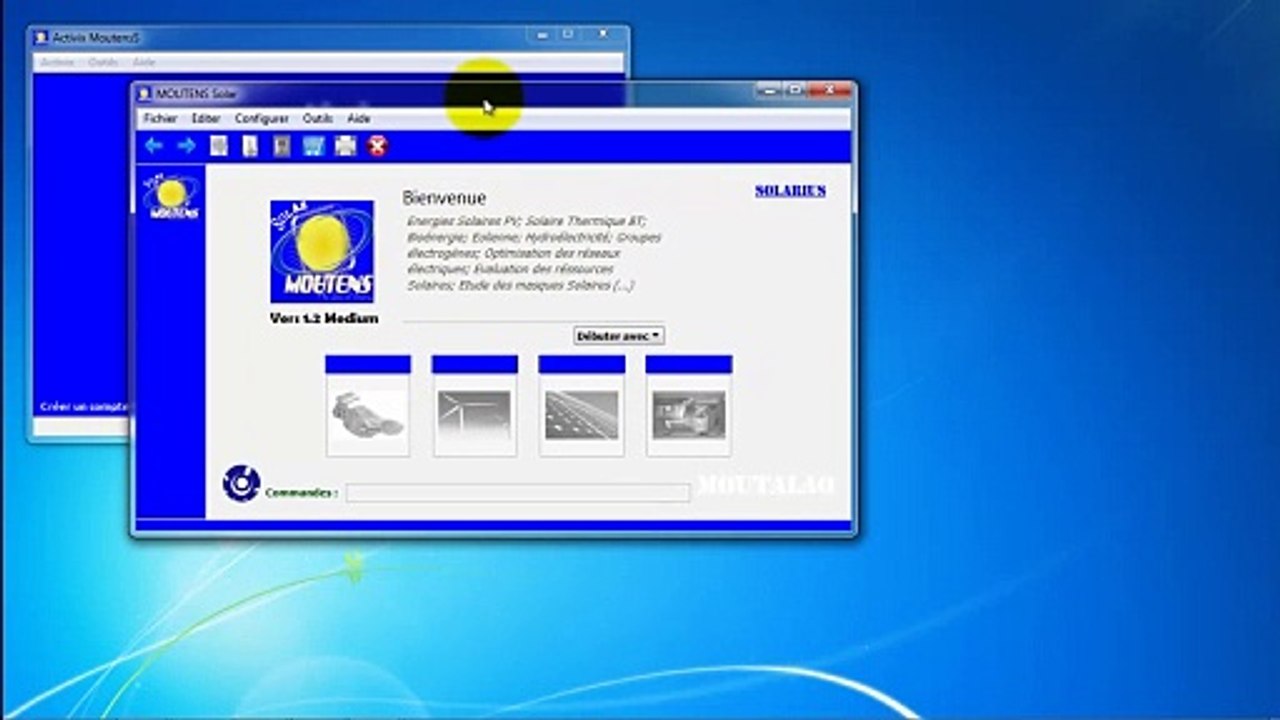This screenshot has height=720, width=1280.
Task: Select the wind turbine module thumbnail
Action: click(474, 406)
